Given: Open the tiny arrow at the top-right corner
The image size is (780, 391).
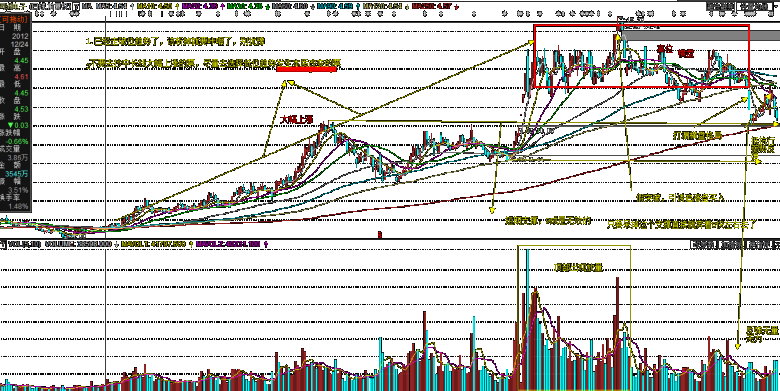Looking at the screenshot, I should pos(776,6).
